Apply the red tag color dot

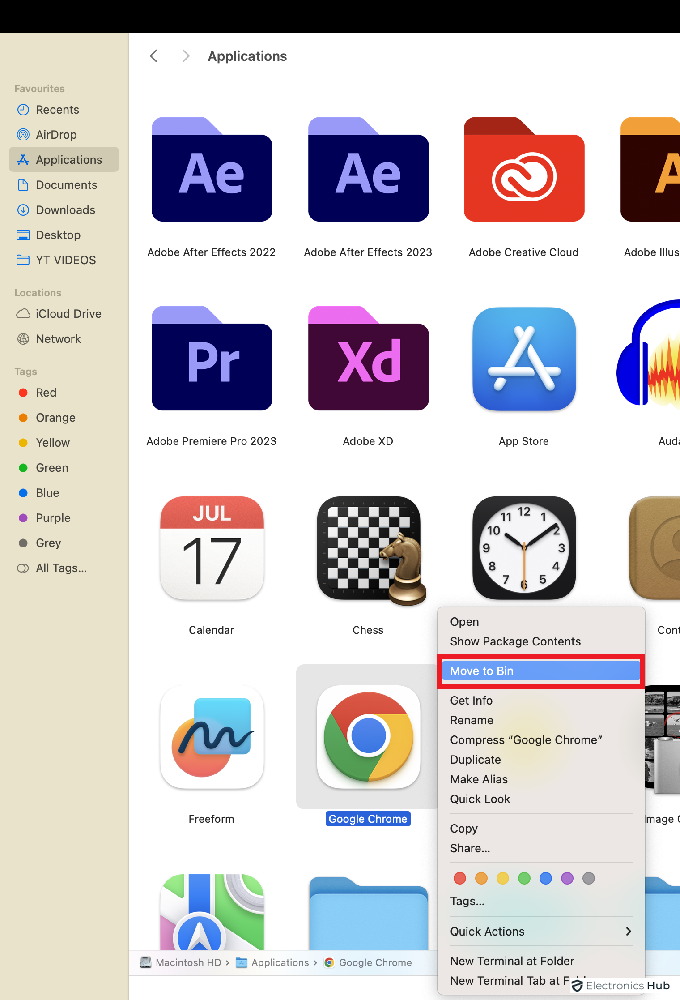tap(460, 878)
